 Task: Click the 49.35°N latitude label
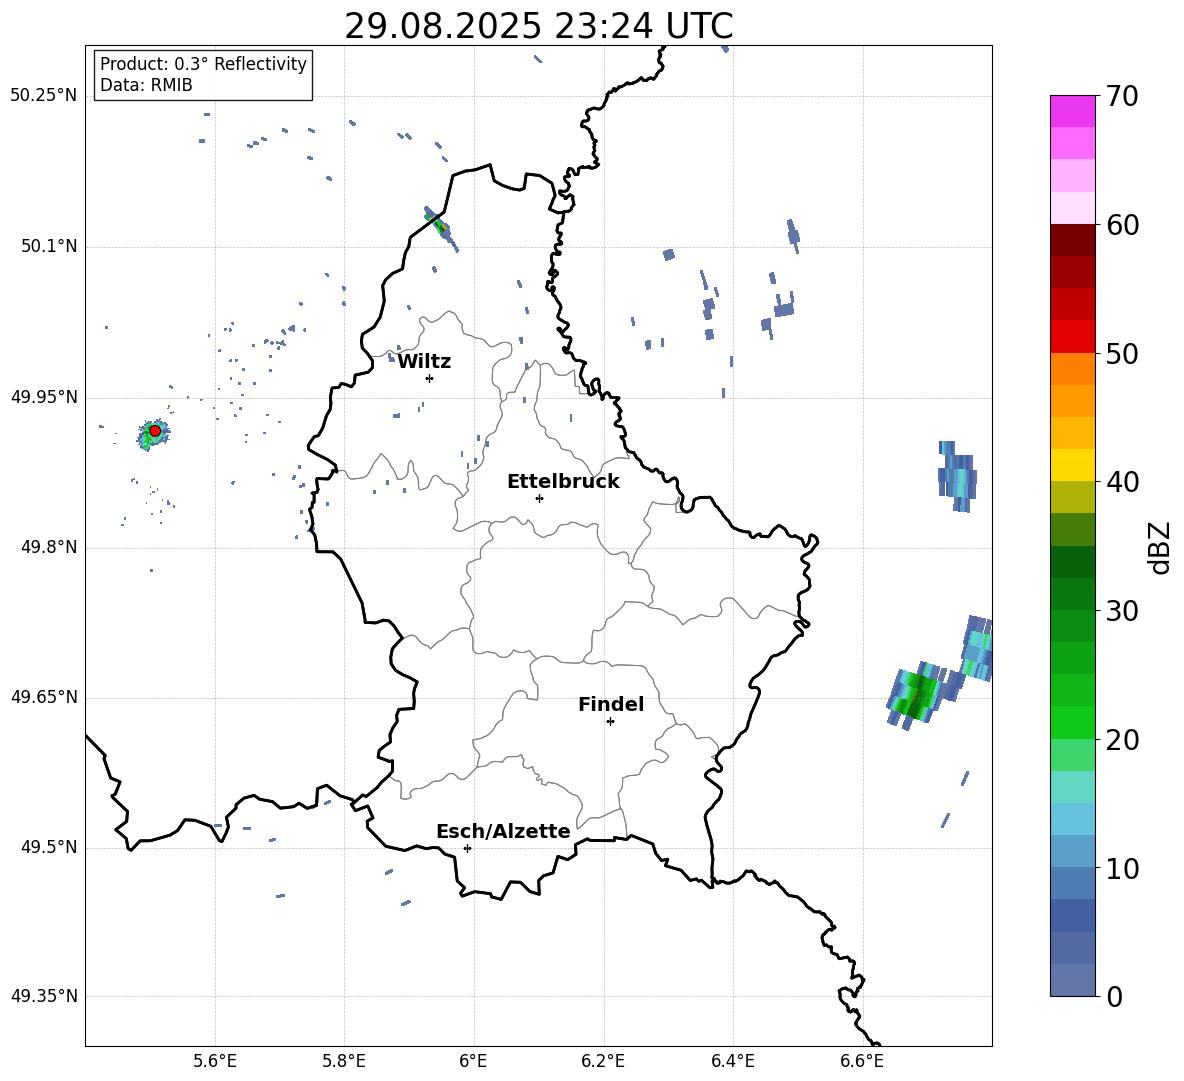tap(44, 996)
